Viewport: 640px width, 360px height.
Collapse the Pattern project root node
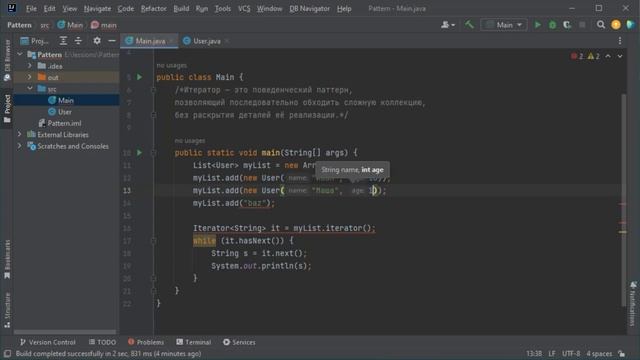(20, 54)
